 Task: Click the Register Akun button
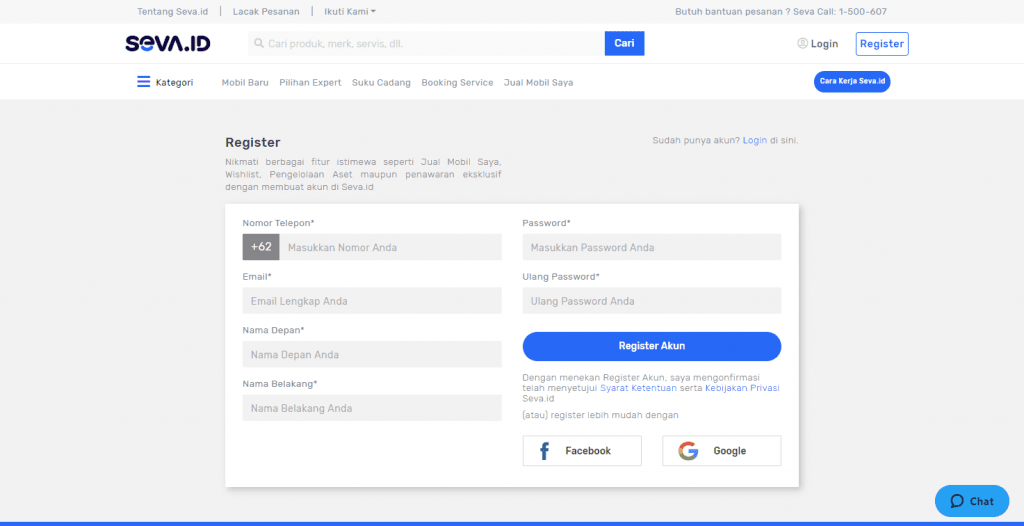click(652, 346)
